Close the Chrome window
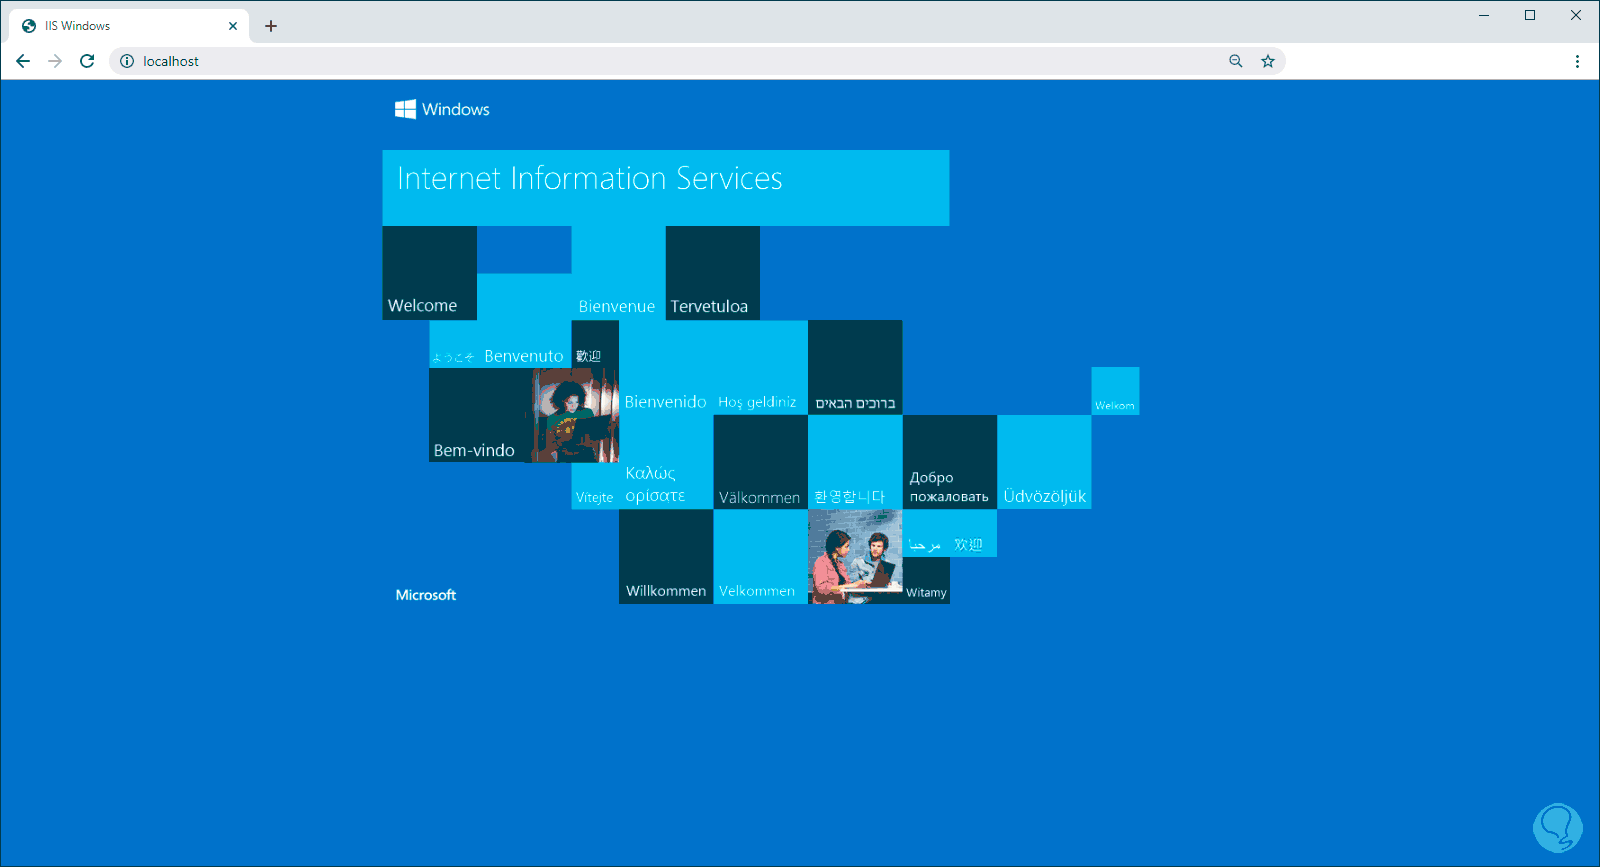The width and height of the screenshot is (1600, 867). (1576, 15)
